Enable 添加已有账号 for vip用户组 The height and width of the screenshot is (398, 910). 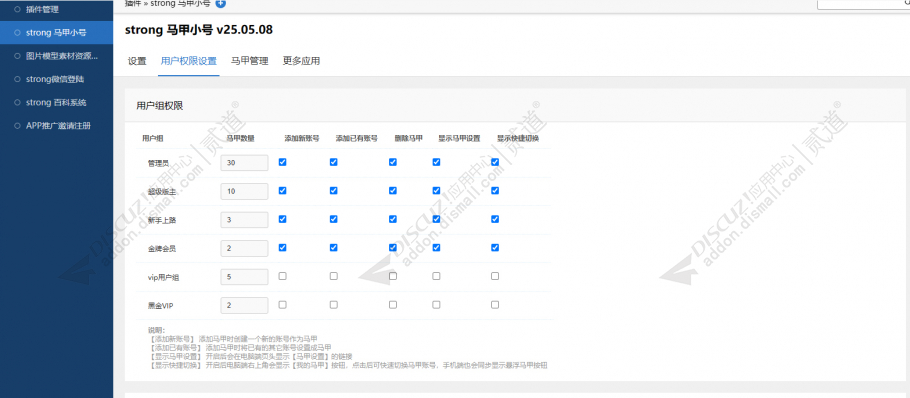click(334, 276)
